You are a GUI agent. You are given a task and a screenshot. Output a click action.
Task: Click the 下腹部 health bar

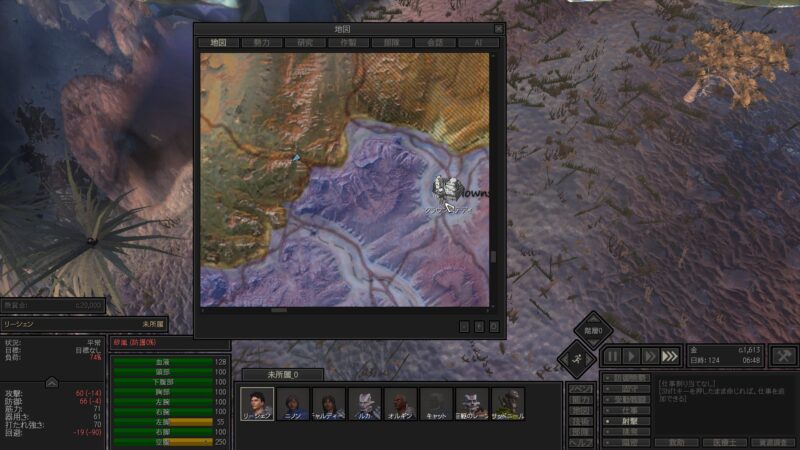[163, 382]
